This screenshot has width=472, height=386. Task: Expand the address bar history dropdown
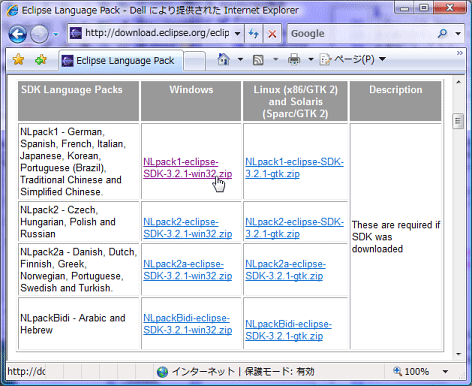pyautogui.click(x=237, y=33)
